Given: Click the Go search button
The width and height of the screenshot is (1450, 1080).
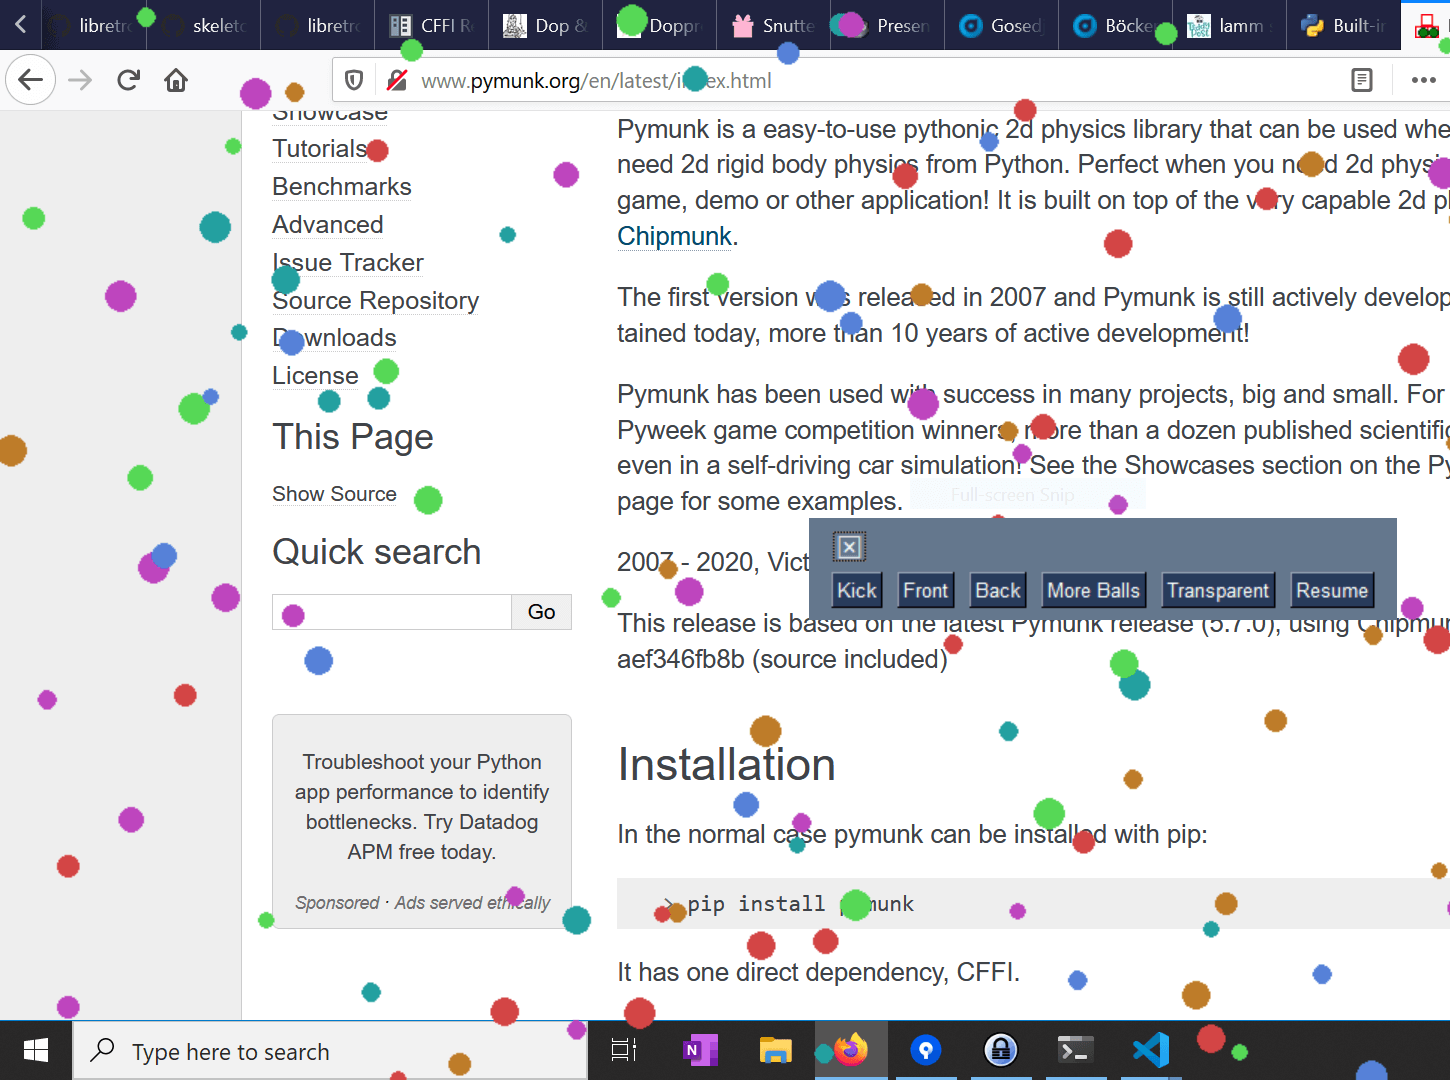Looking at the screenshot, I should 542,612.
